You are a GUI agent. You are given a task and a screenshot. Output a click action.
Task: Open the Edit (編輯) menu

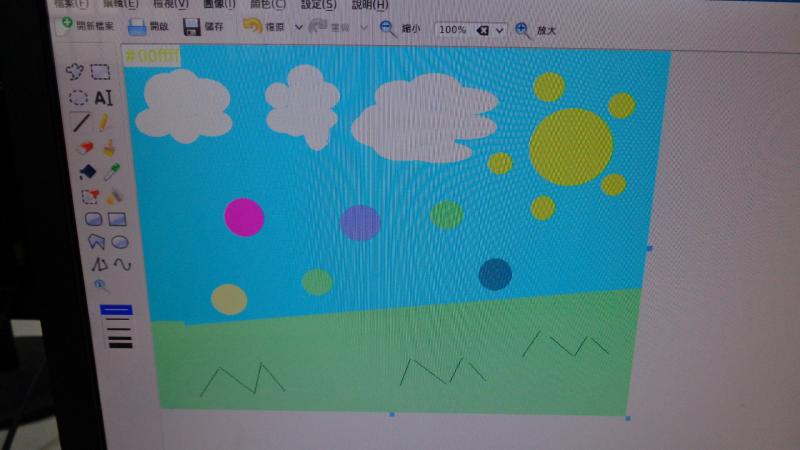coord(120,4)
